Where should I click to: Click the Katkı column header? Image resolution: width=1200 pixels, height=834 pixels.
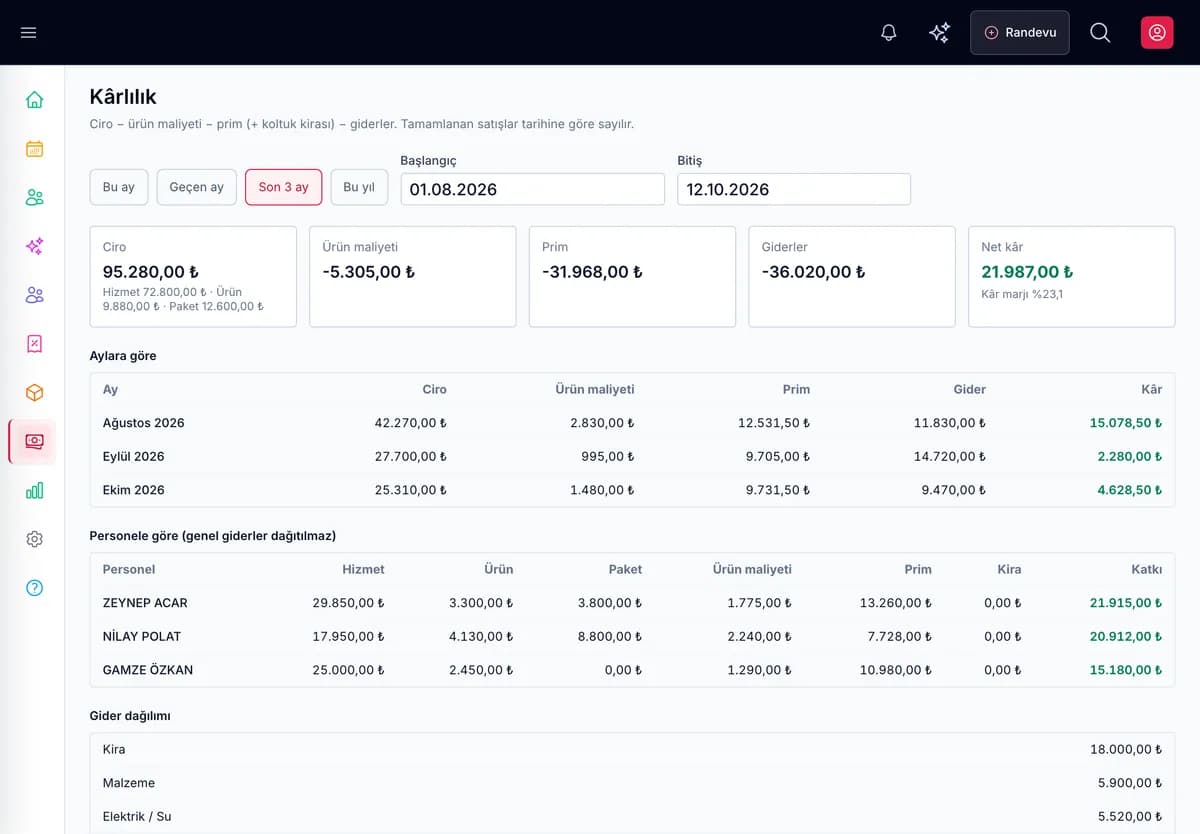point(1147,569)
